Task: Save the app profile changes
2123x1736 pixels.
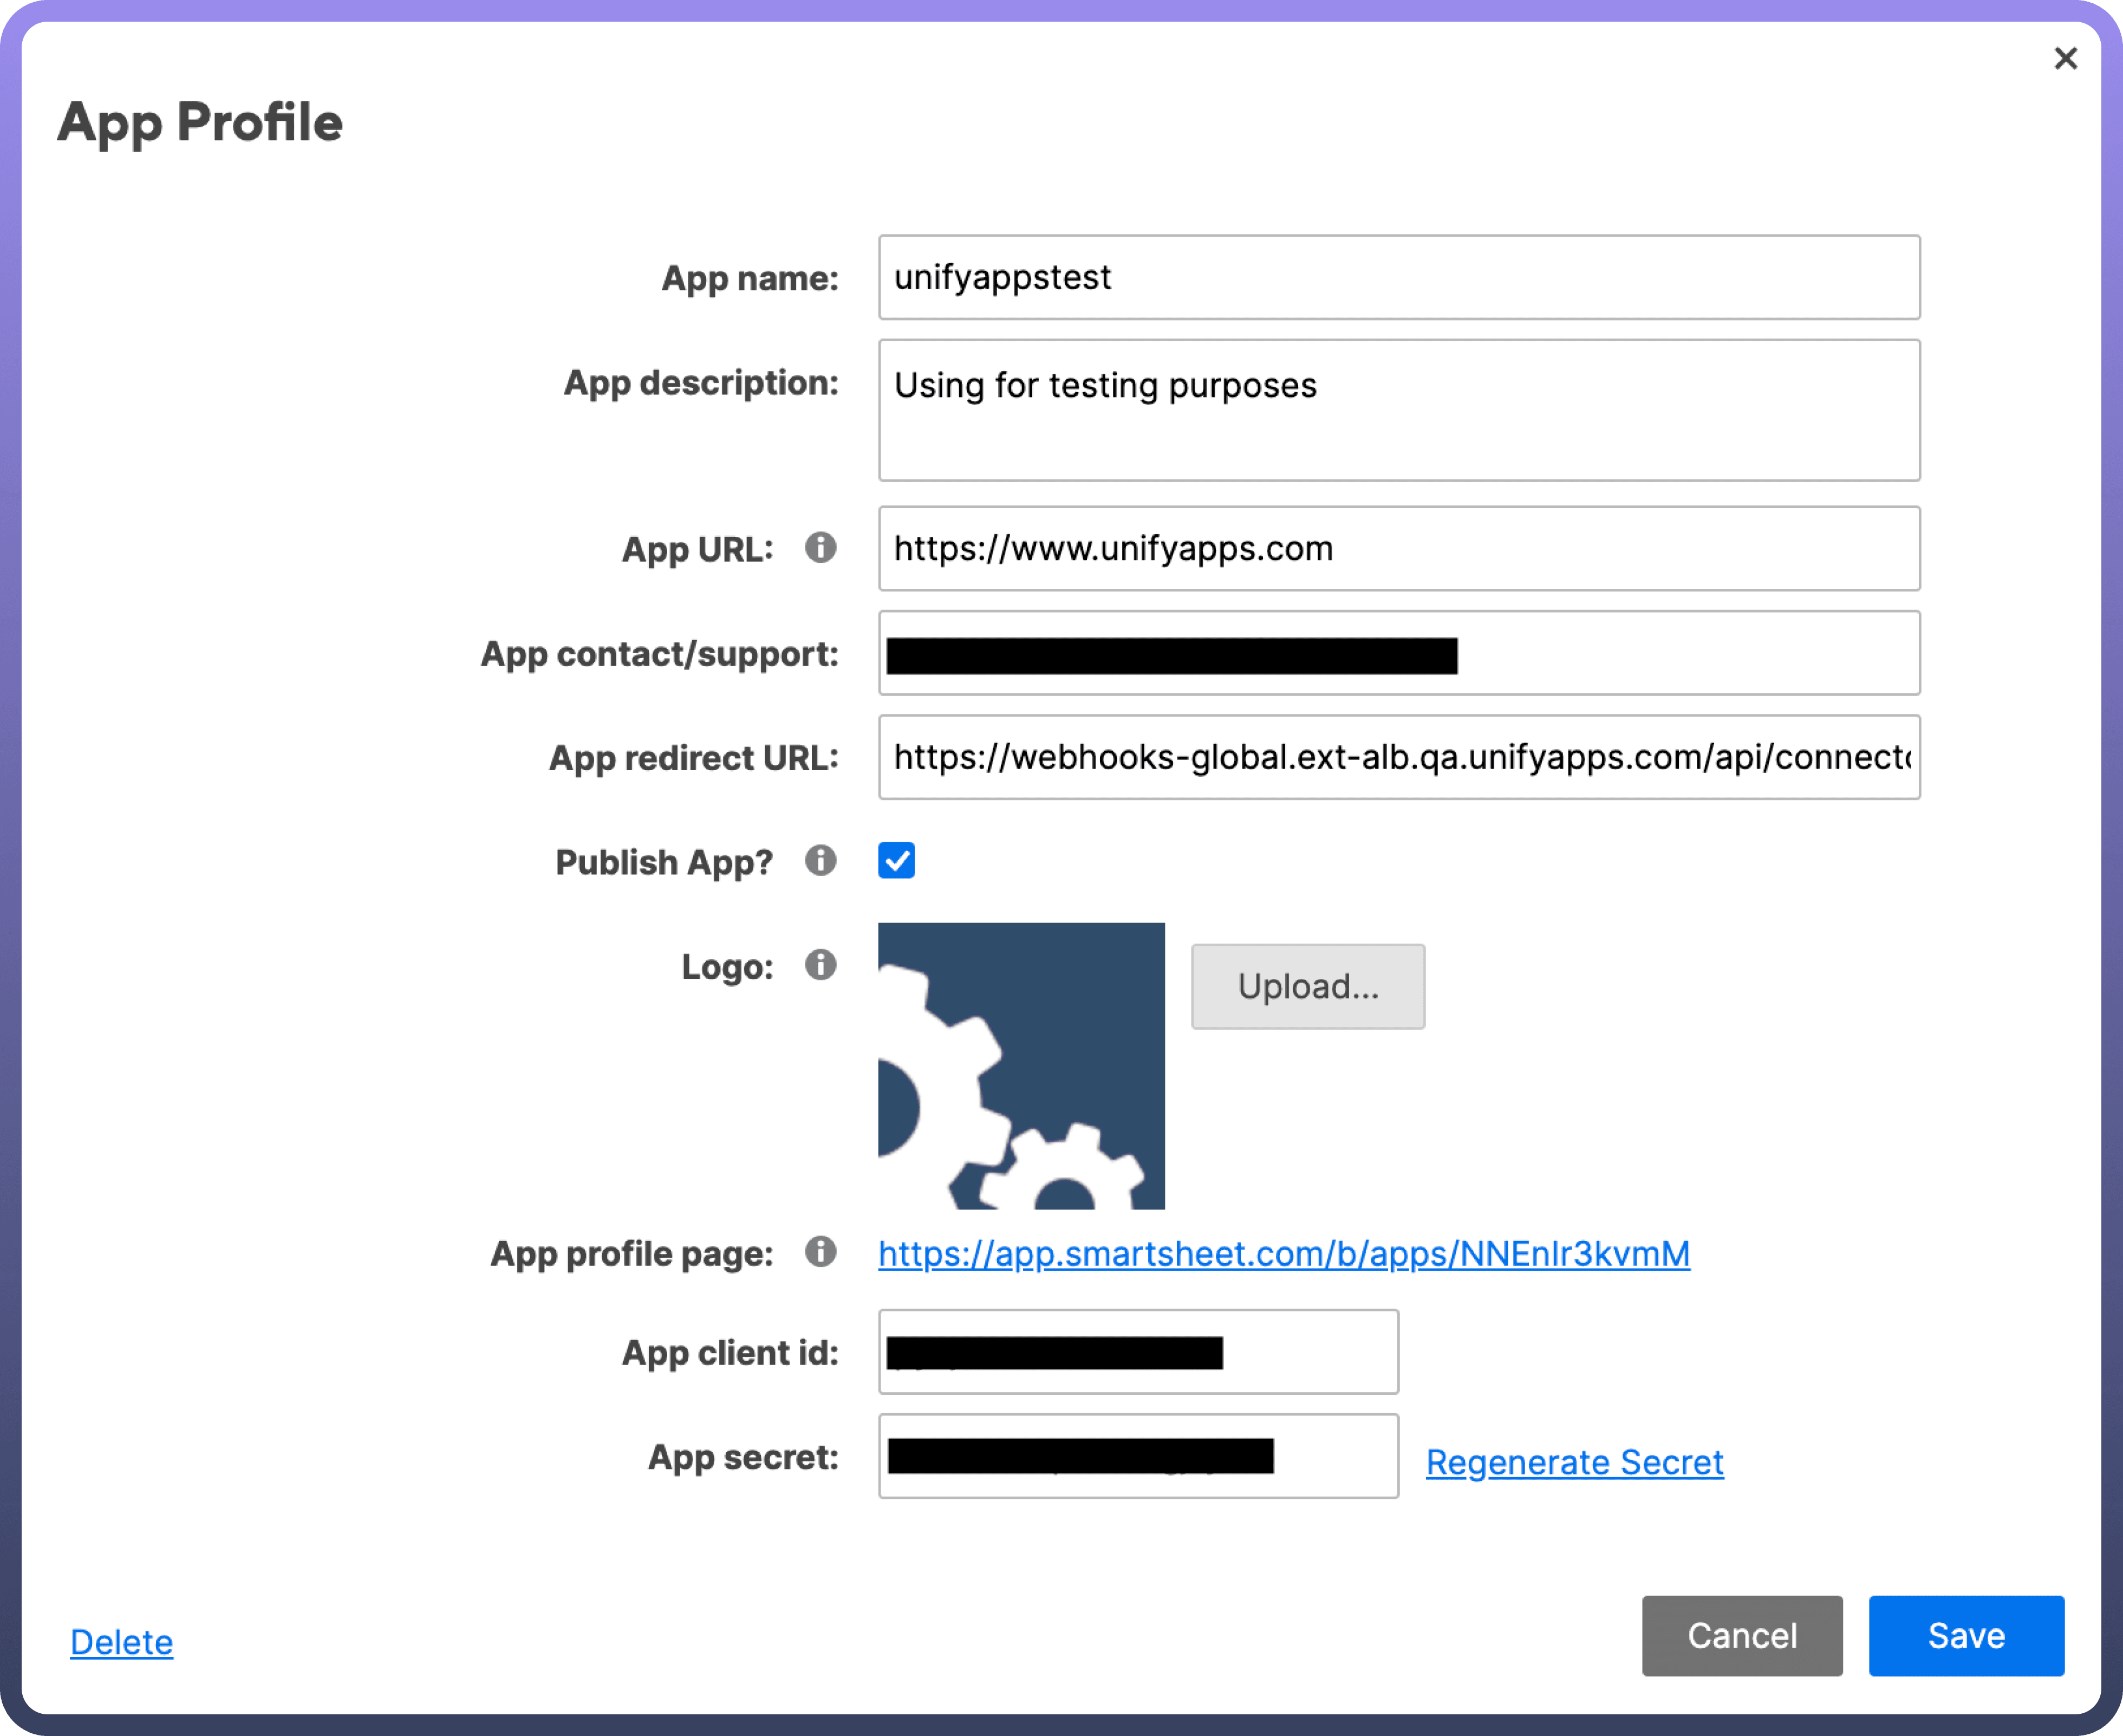Action: 1965,1636
